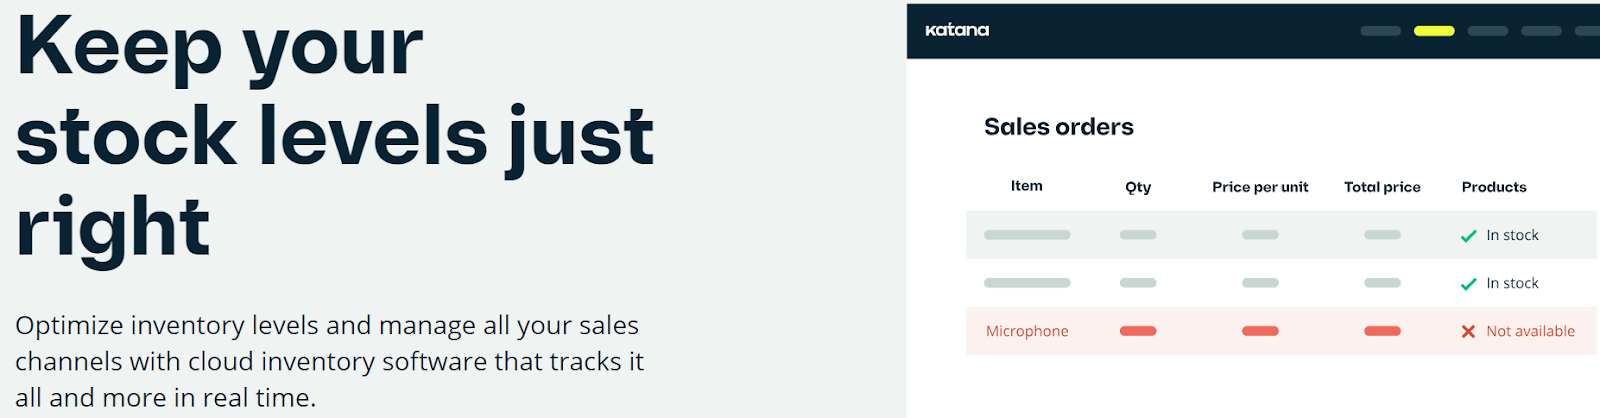Image resolution: width=1600 pixels, height=418 pixels.
Task: Click the red quantity bar in Microphone row
Action: [1138, 331]
